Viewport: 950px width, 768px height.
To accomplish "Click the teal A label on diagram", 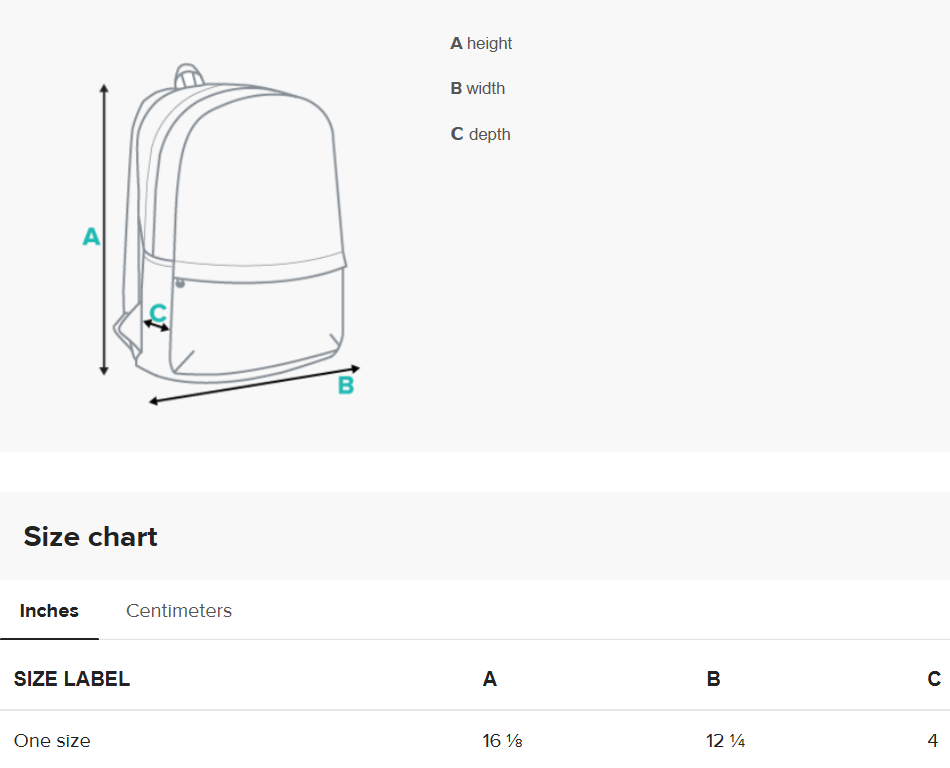I will pyautogui.click(x=91, y=237).
